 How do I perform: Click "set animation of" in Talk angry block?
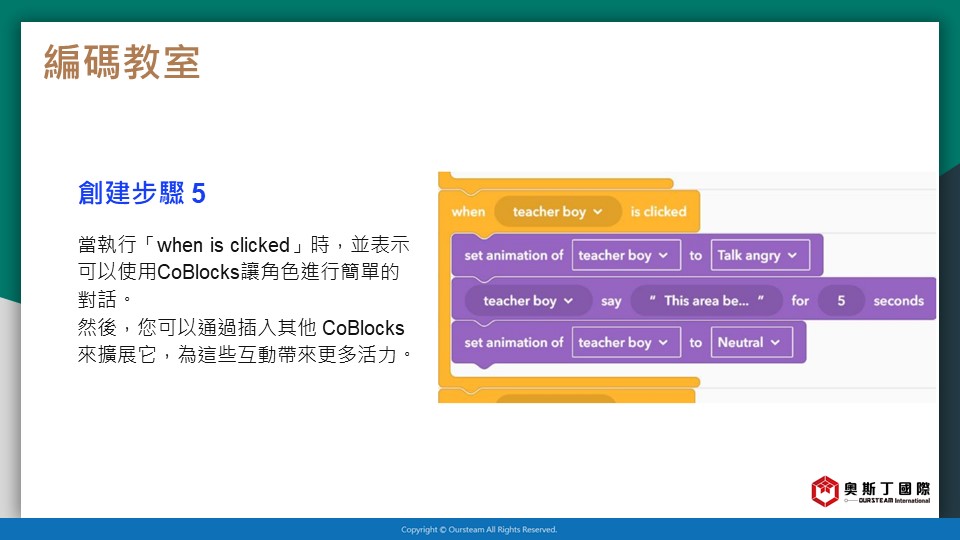(514, 255)
